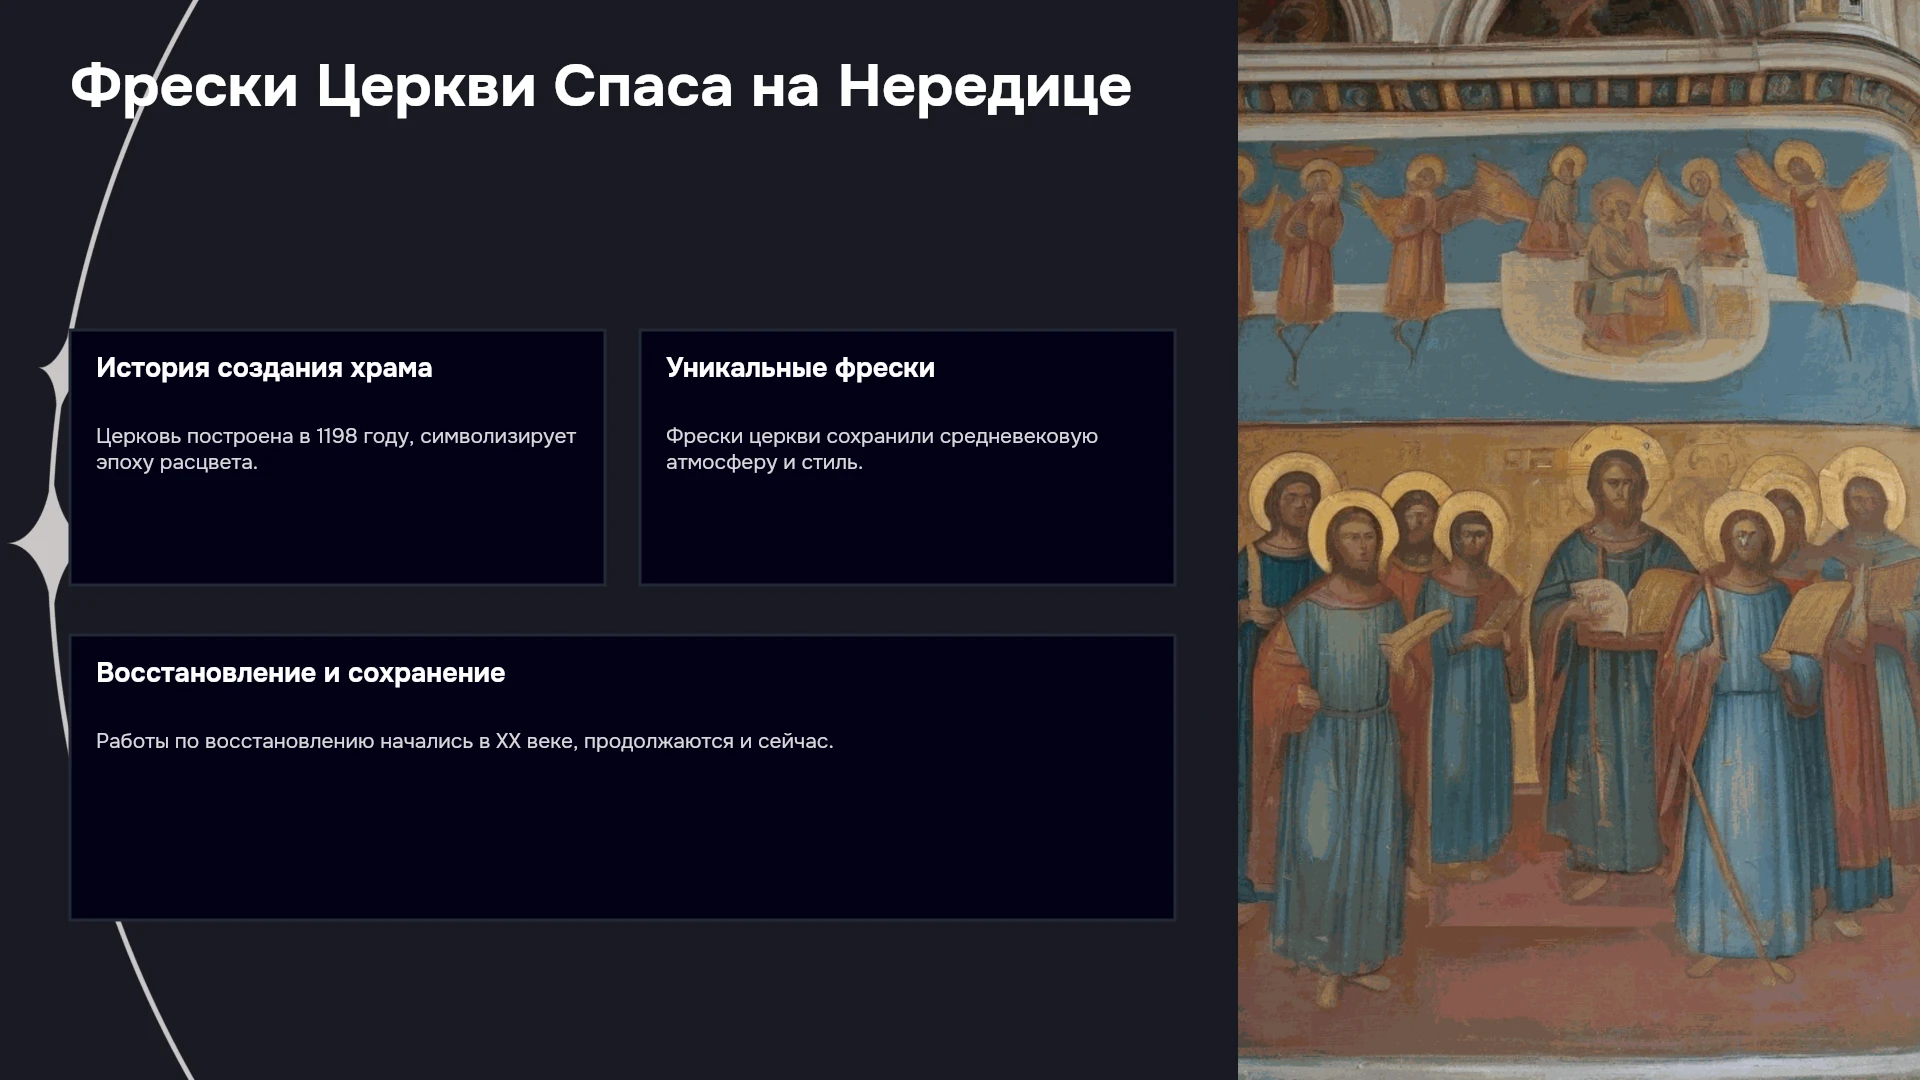Click the text about the church built in 1198
Screen dimensions: 1920x1080
(x=336, y=449)
